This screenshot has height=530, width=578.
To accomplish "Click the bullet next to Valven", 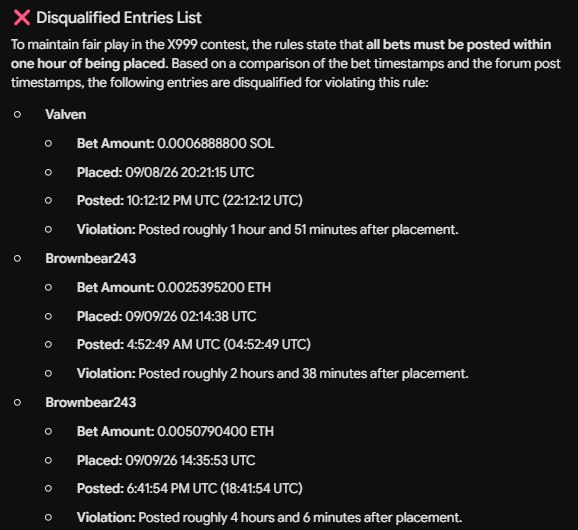I will (x=17, y=115).
